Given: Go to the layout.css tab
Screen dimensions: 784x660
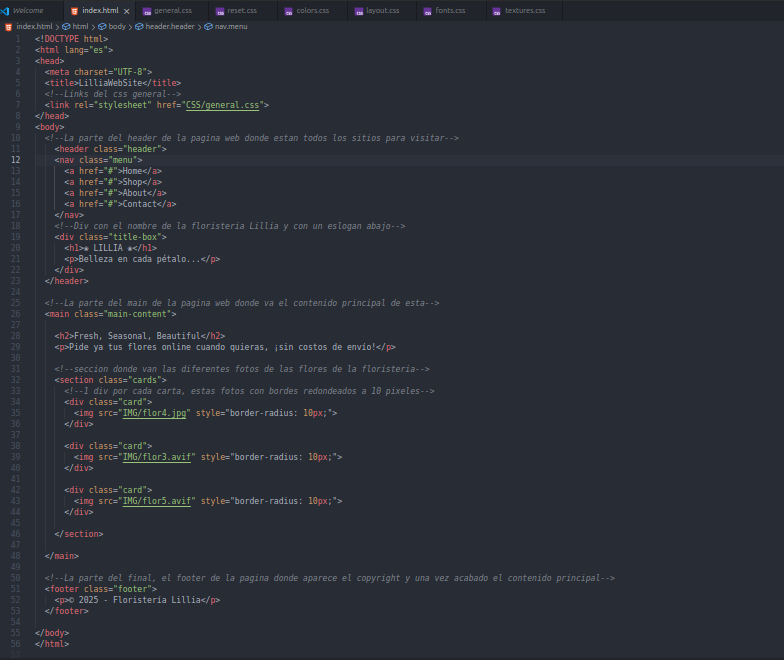Looking at the screenshot, I should (x=382, y=11).
